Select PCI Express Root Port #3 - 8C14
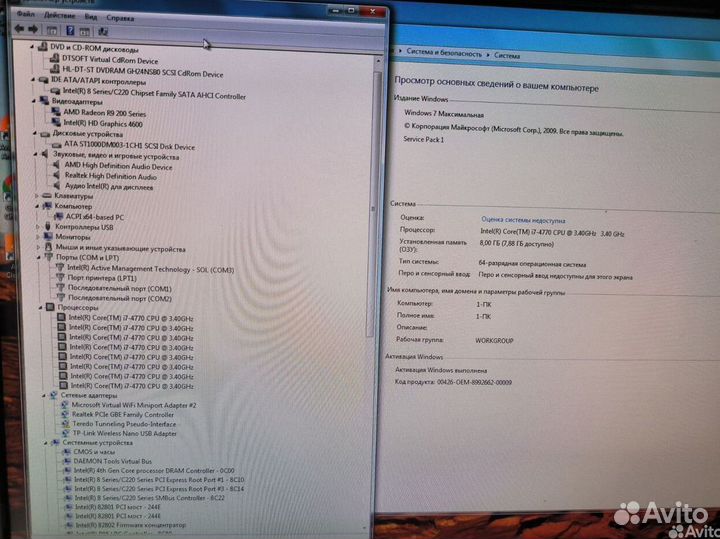The height and width of the screenshot is (539, 720). point(159,489)
